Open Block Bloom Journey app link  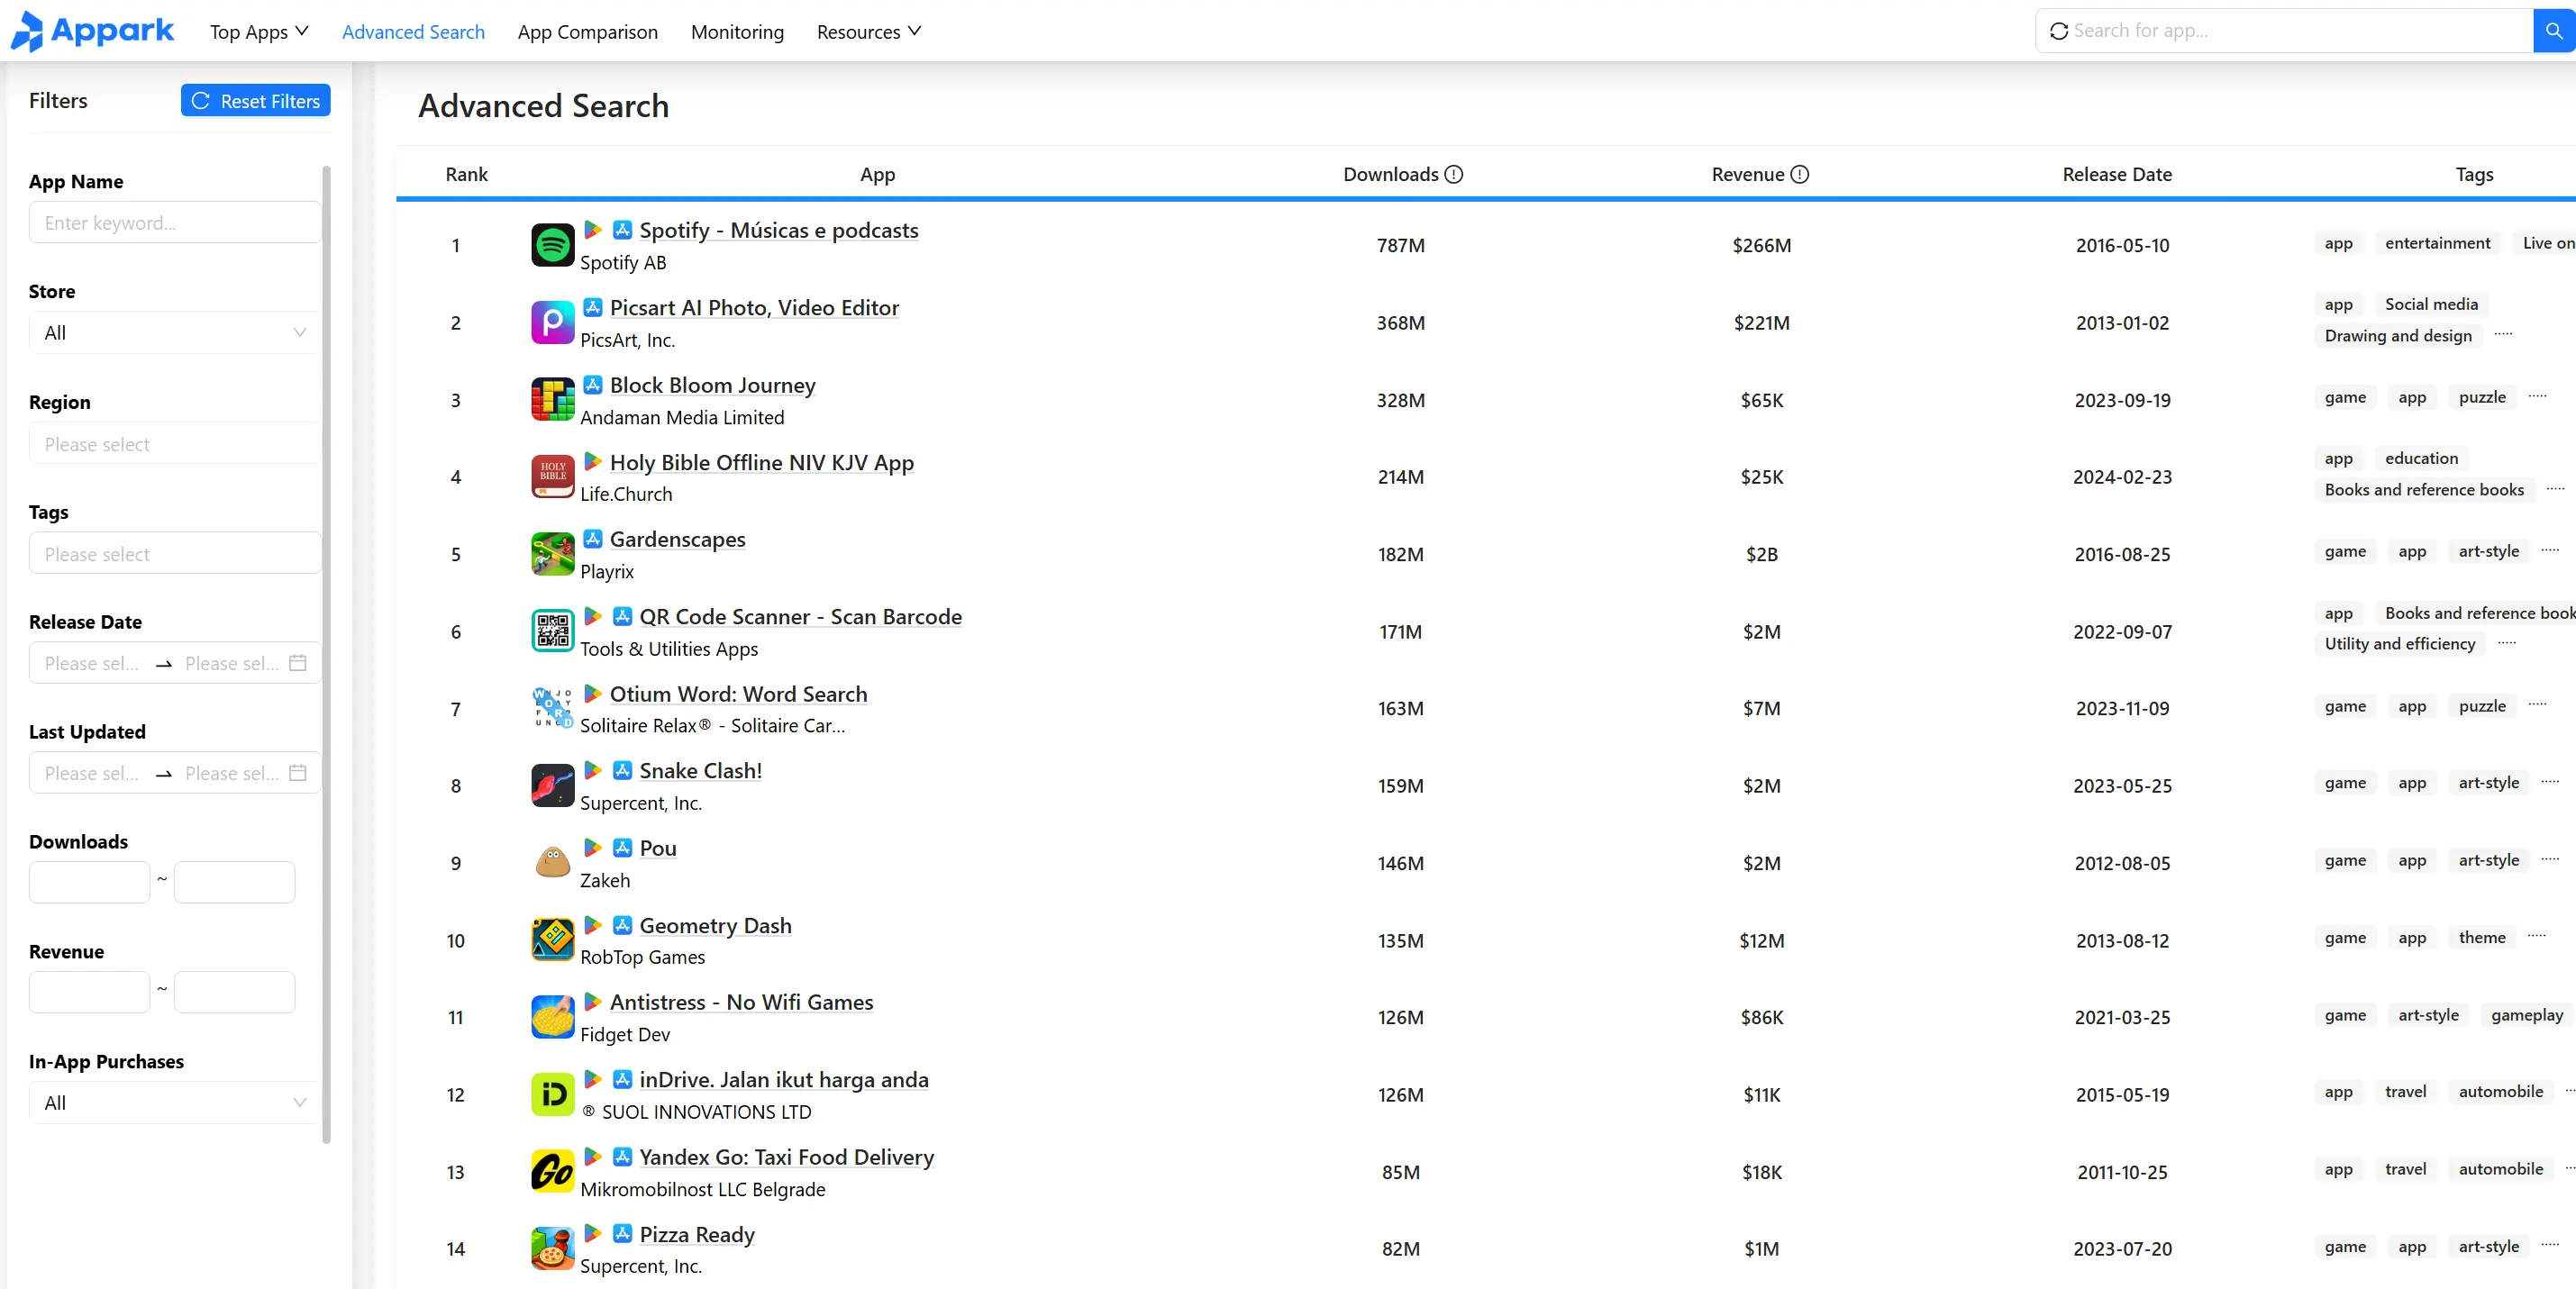tap(712, 385)
